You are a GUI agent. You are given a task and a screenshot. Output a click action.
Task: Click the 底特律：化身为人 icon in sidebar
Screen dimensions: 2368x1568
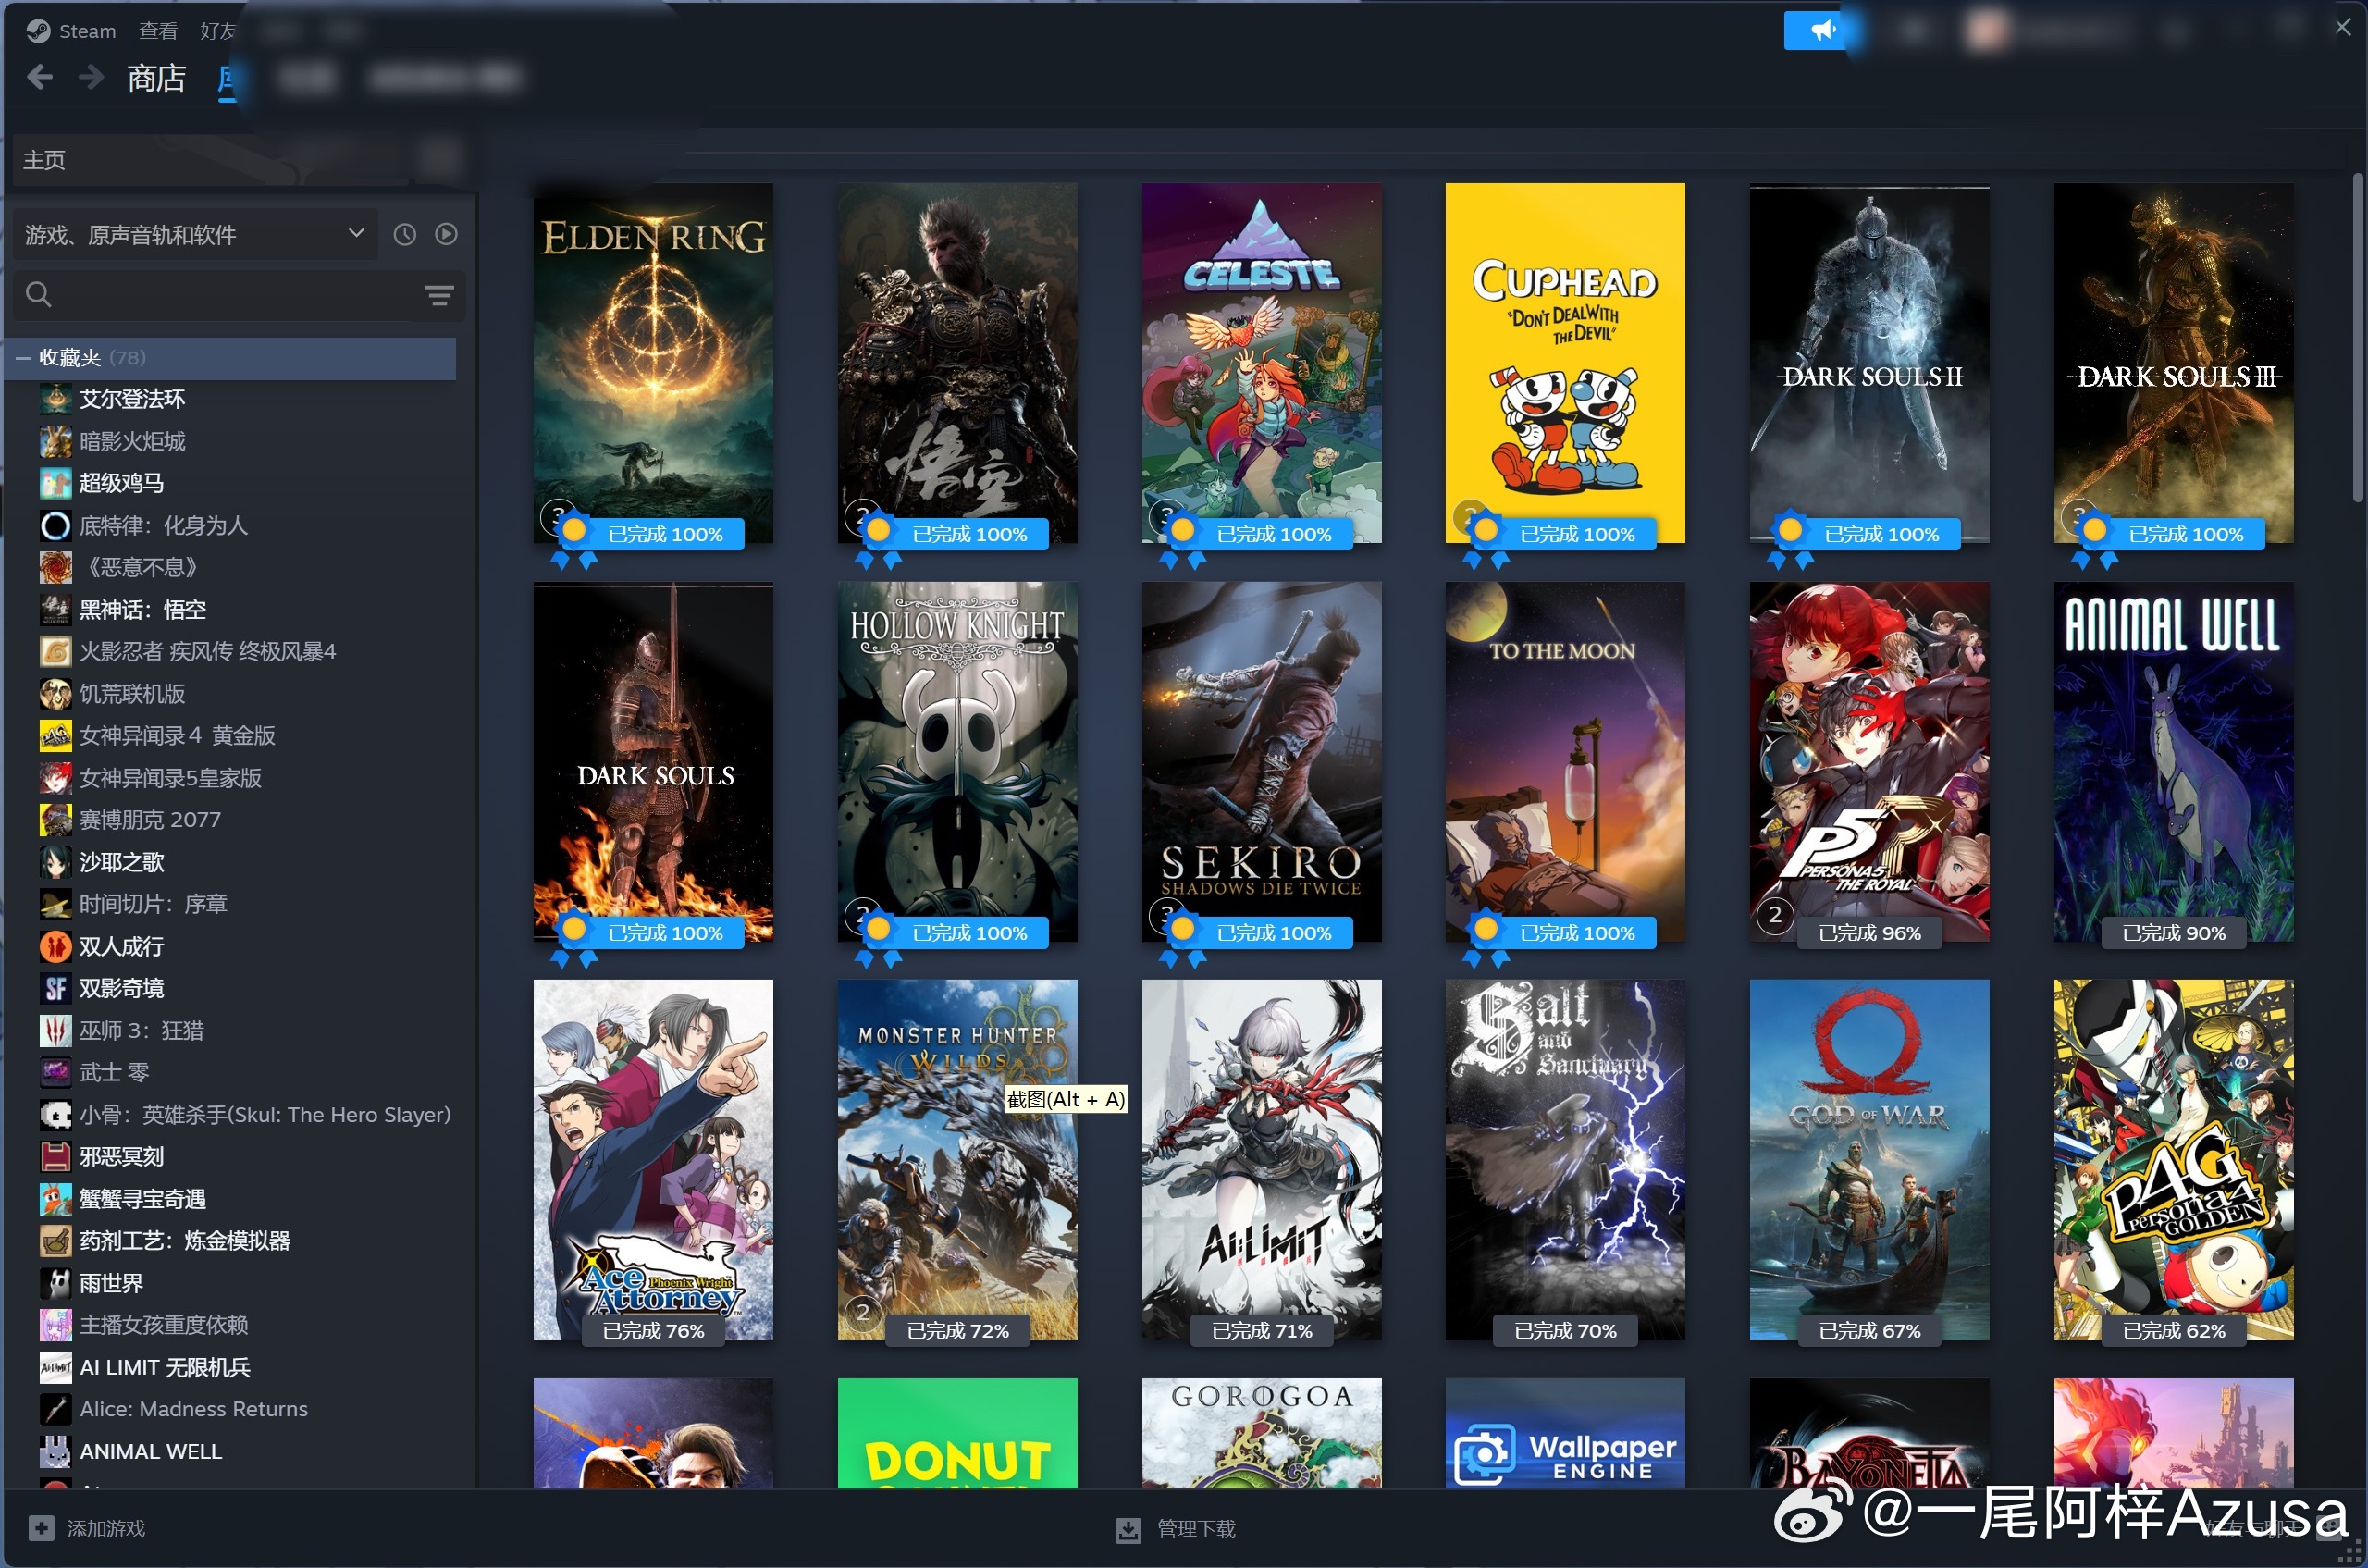(55, 525)
